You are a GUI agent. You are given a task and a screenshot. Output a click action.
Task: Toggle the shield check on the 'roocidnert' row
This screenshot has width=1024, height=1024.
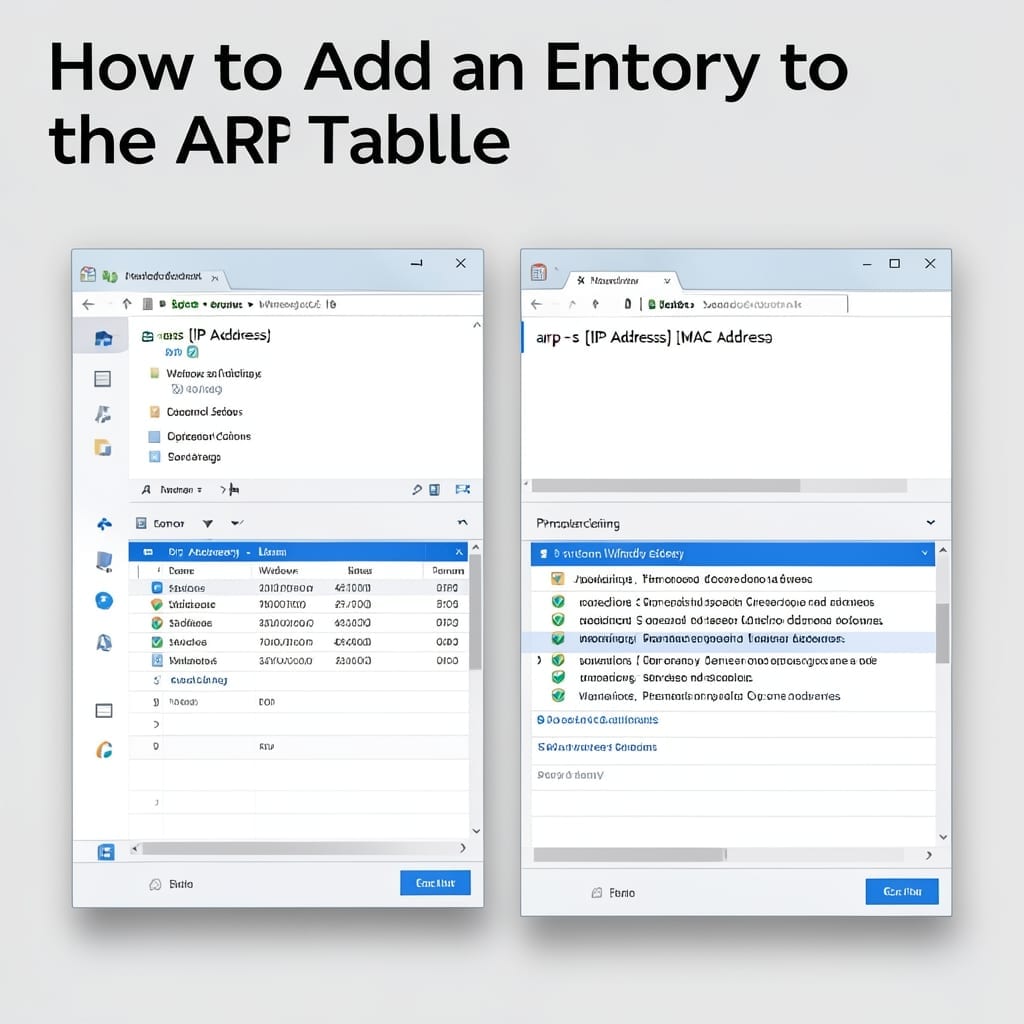tap(558, 620)
